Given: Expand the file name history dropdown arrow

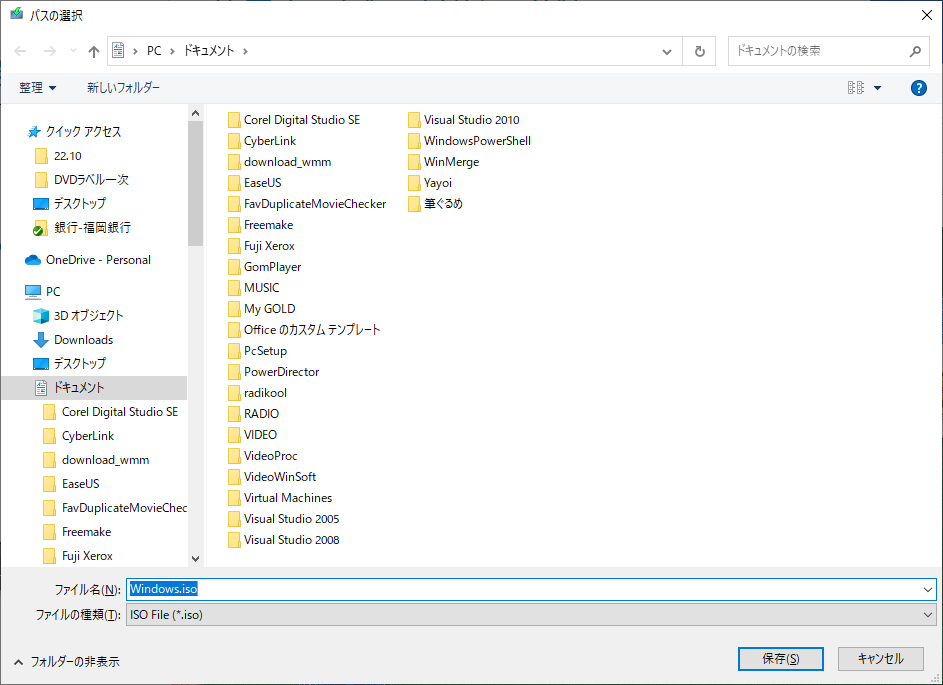Looking at the screenshot, I should pos(928,590).
